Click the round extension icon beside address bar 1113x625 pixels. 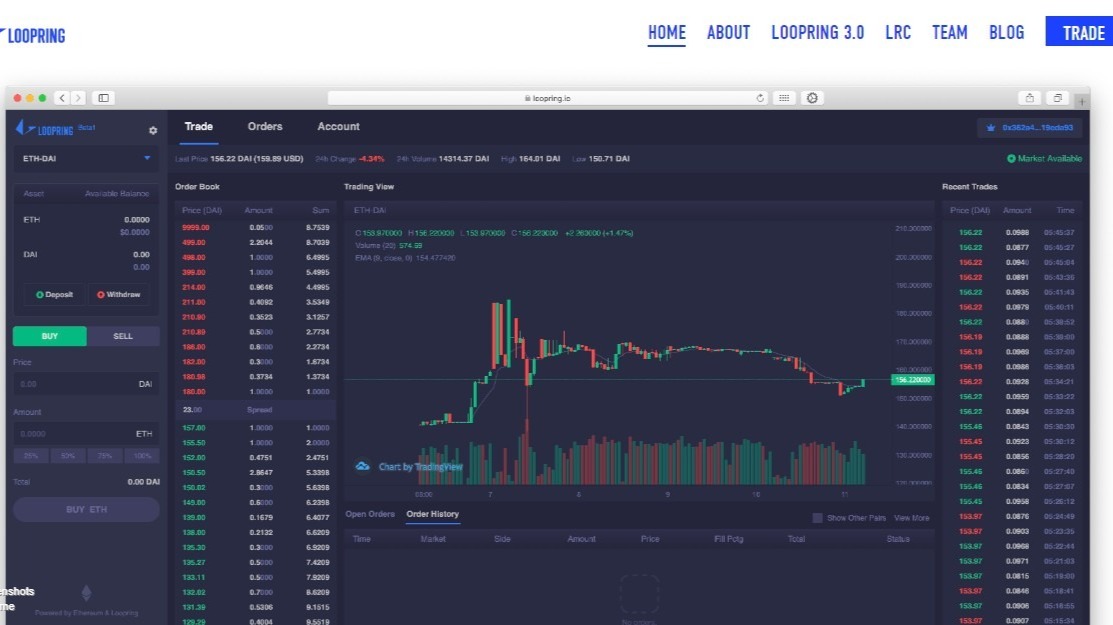point(812,98)
